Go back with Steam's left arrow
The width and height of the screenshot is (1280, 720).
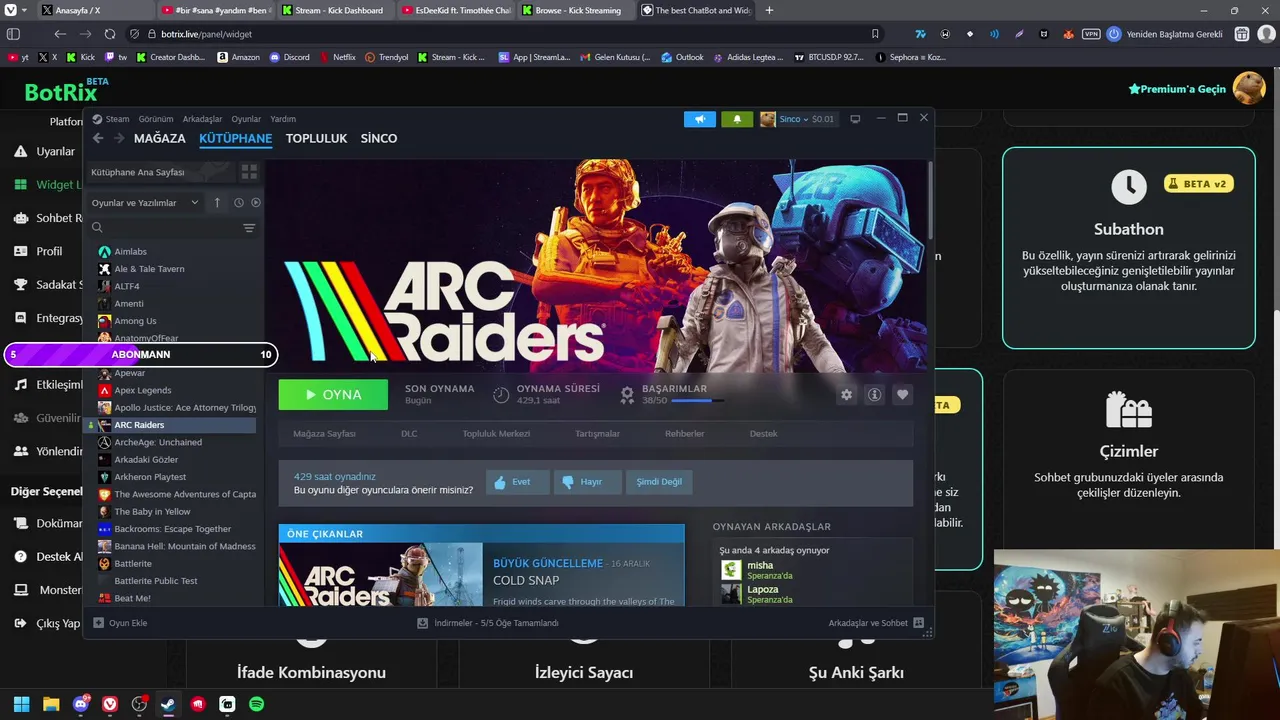pos(98,138)
